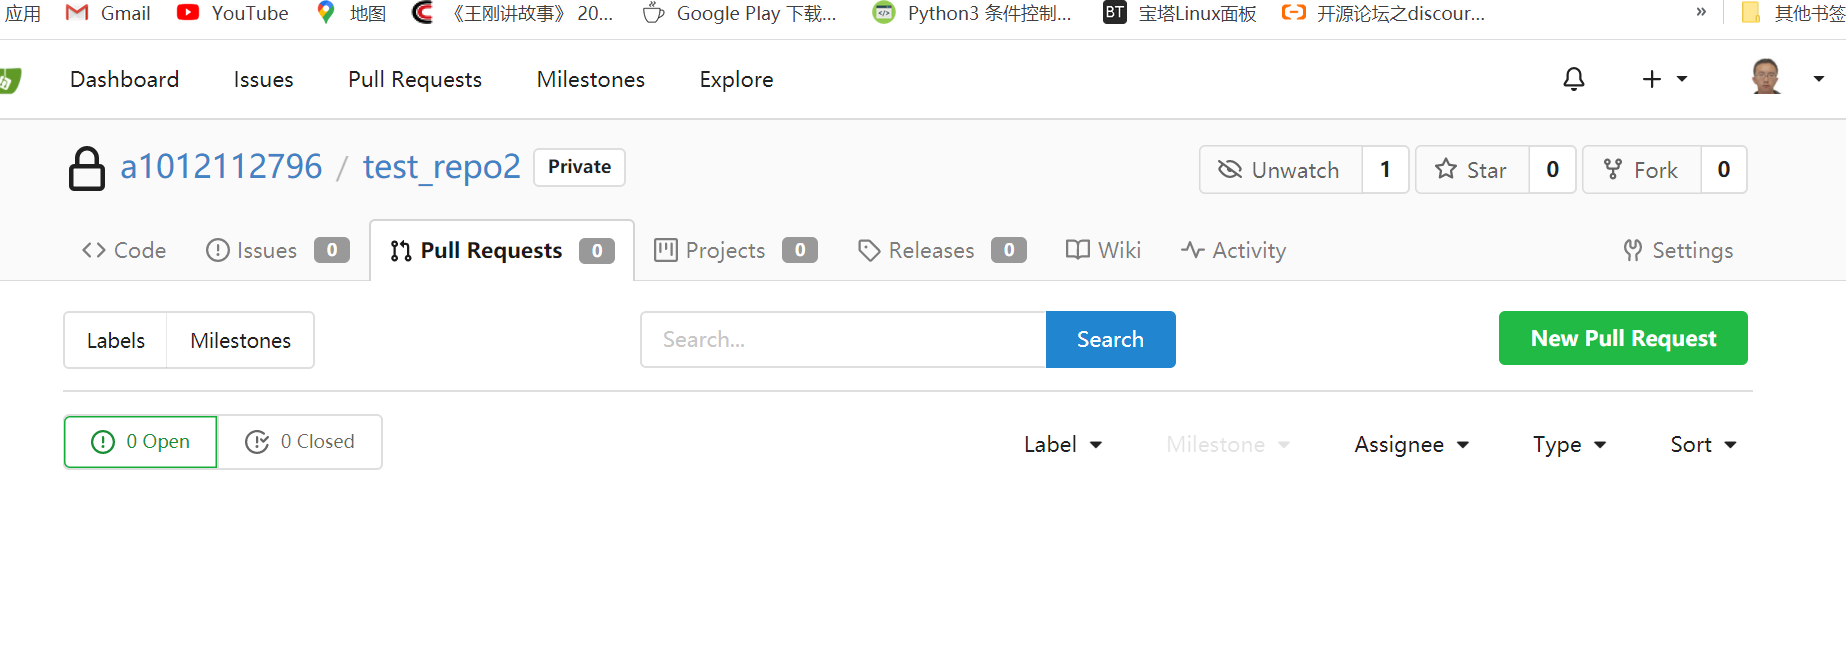This screenshot has height=670, width=1846.
Task: Open the 宝塔Linux面板 bookmark
Action: tap(1180, 13)
